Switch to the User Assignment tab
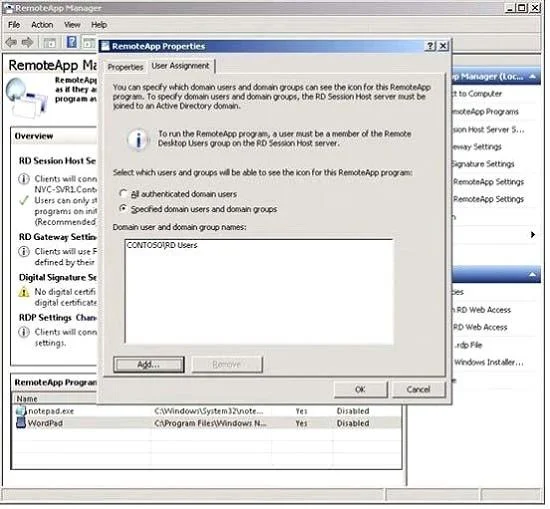550x509 pixels. tap(180, 66)
